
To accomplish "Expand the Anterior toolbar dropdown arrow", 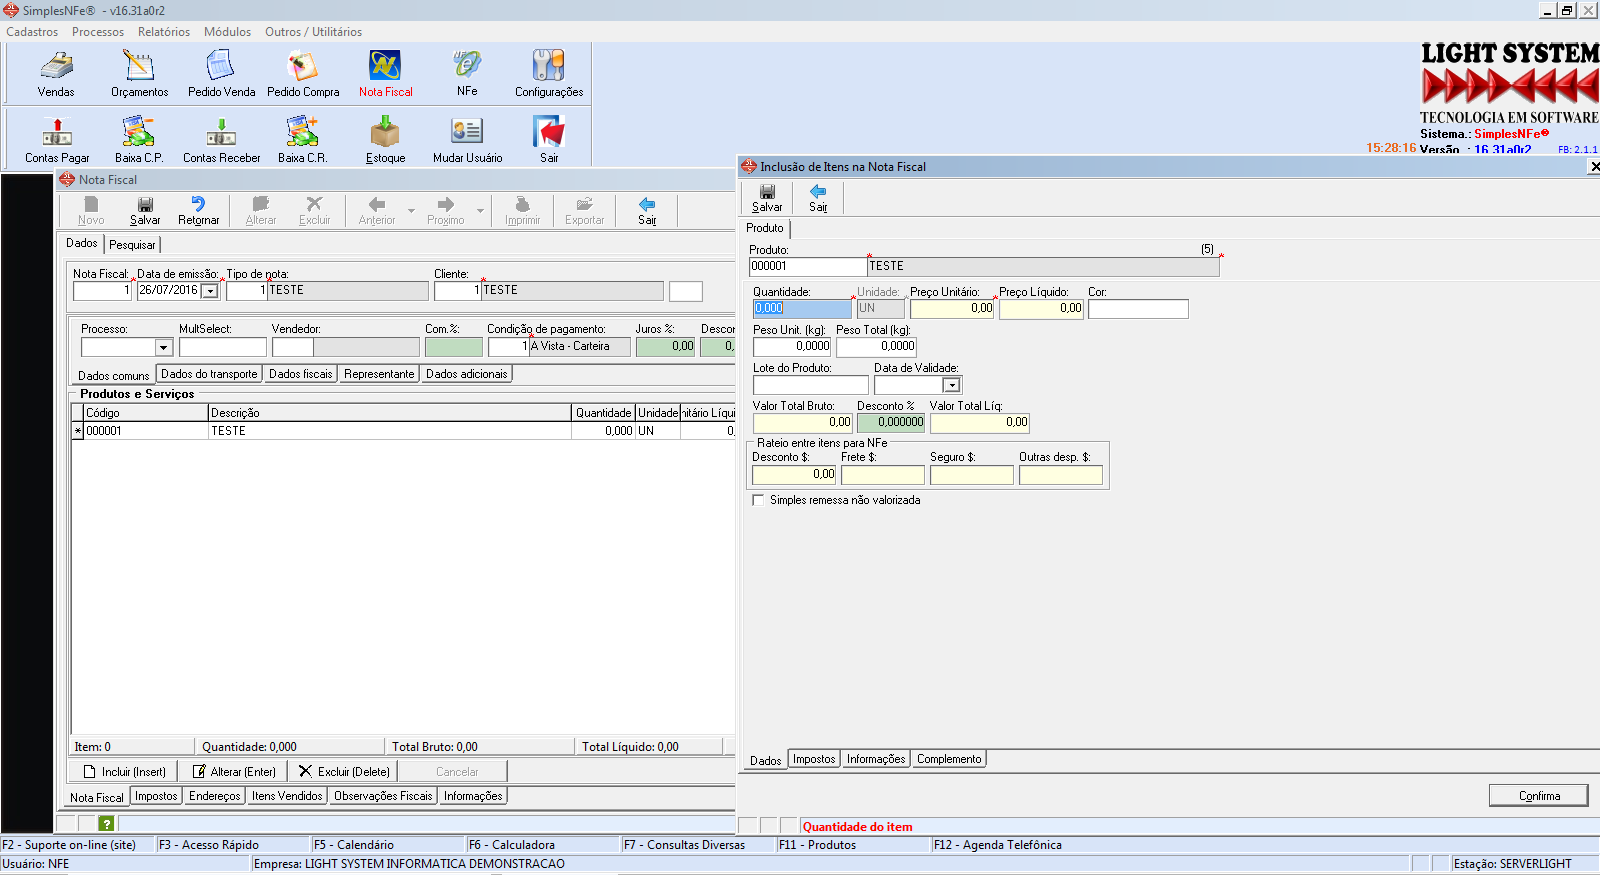I will [411, 211].
